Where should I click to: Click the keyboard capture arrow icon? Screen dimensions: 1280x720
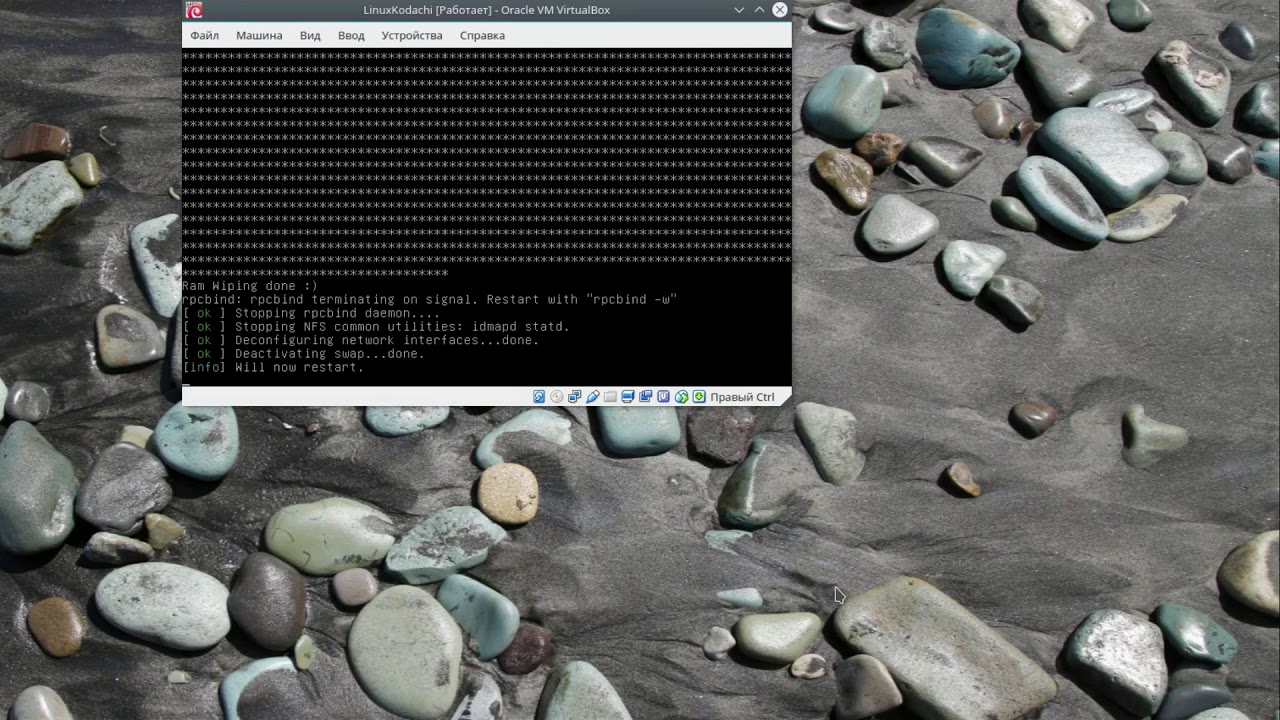click(x=699, y=397)
